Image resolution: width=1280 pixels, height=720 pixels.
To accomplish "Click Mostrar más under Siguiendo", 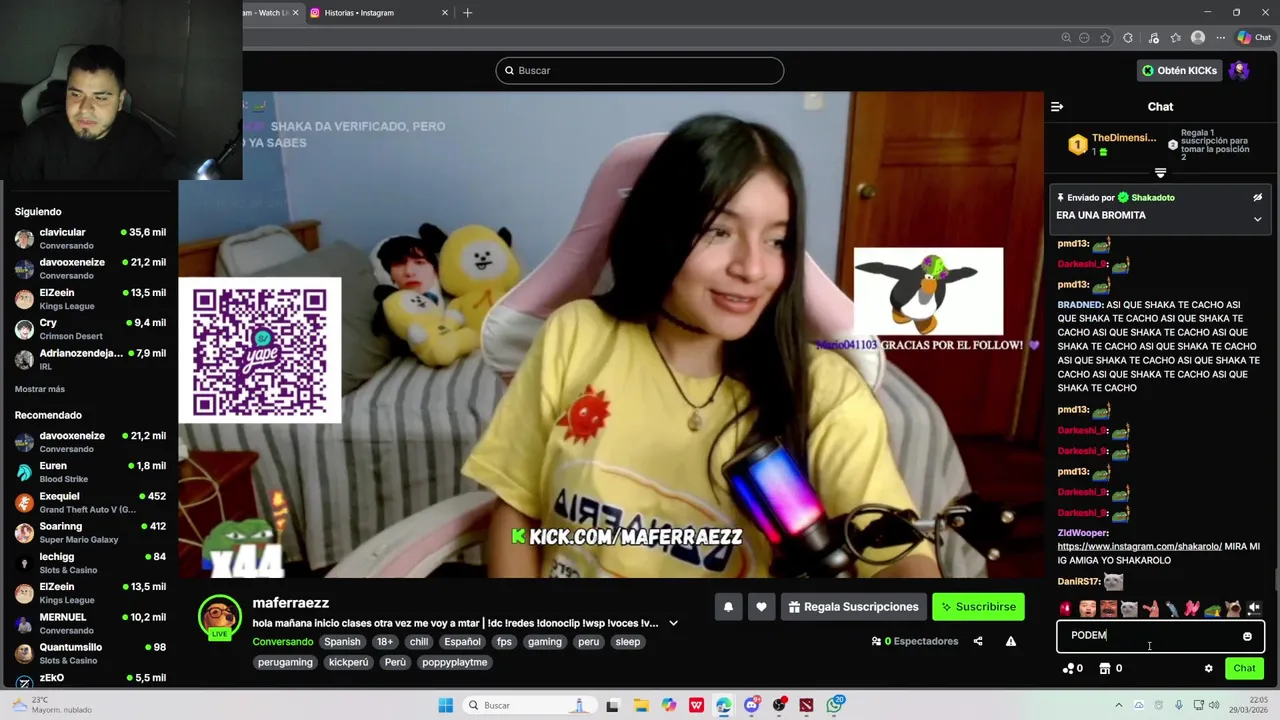I will 40,389.
